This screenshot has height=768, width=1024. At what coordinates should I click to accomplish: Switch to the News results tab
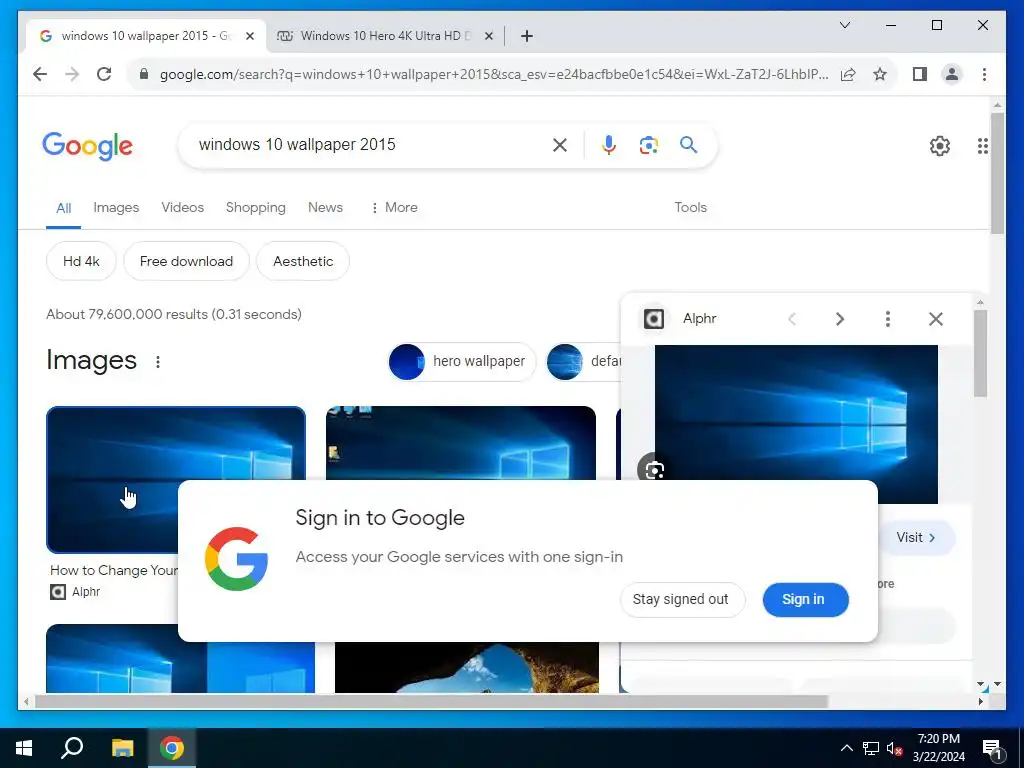click(325, 207)
